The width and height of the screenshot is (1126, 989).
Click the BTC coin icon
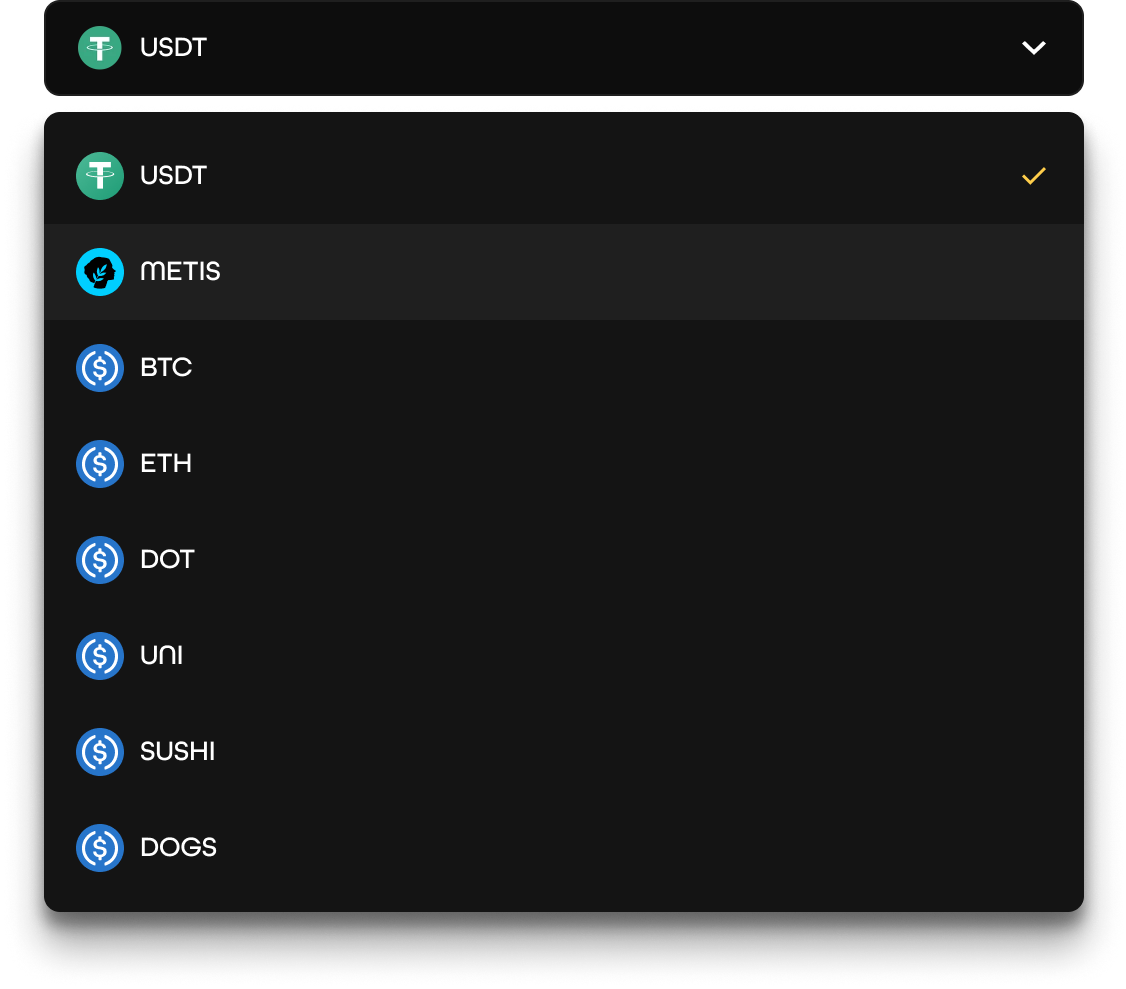click(100, 368)
